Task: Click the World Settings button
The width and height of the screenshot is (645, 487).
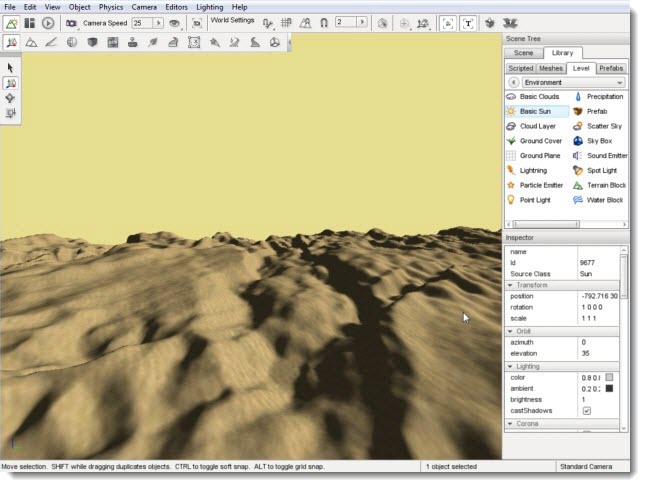Action: pos(232,20)
